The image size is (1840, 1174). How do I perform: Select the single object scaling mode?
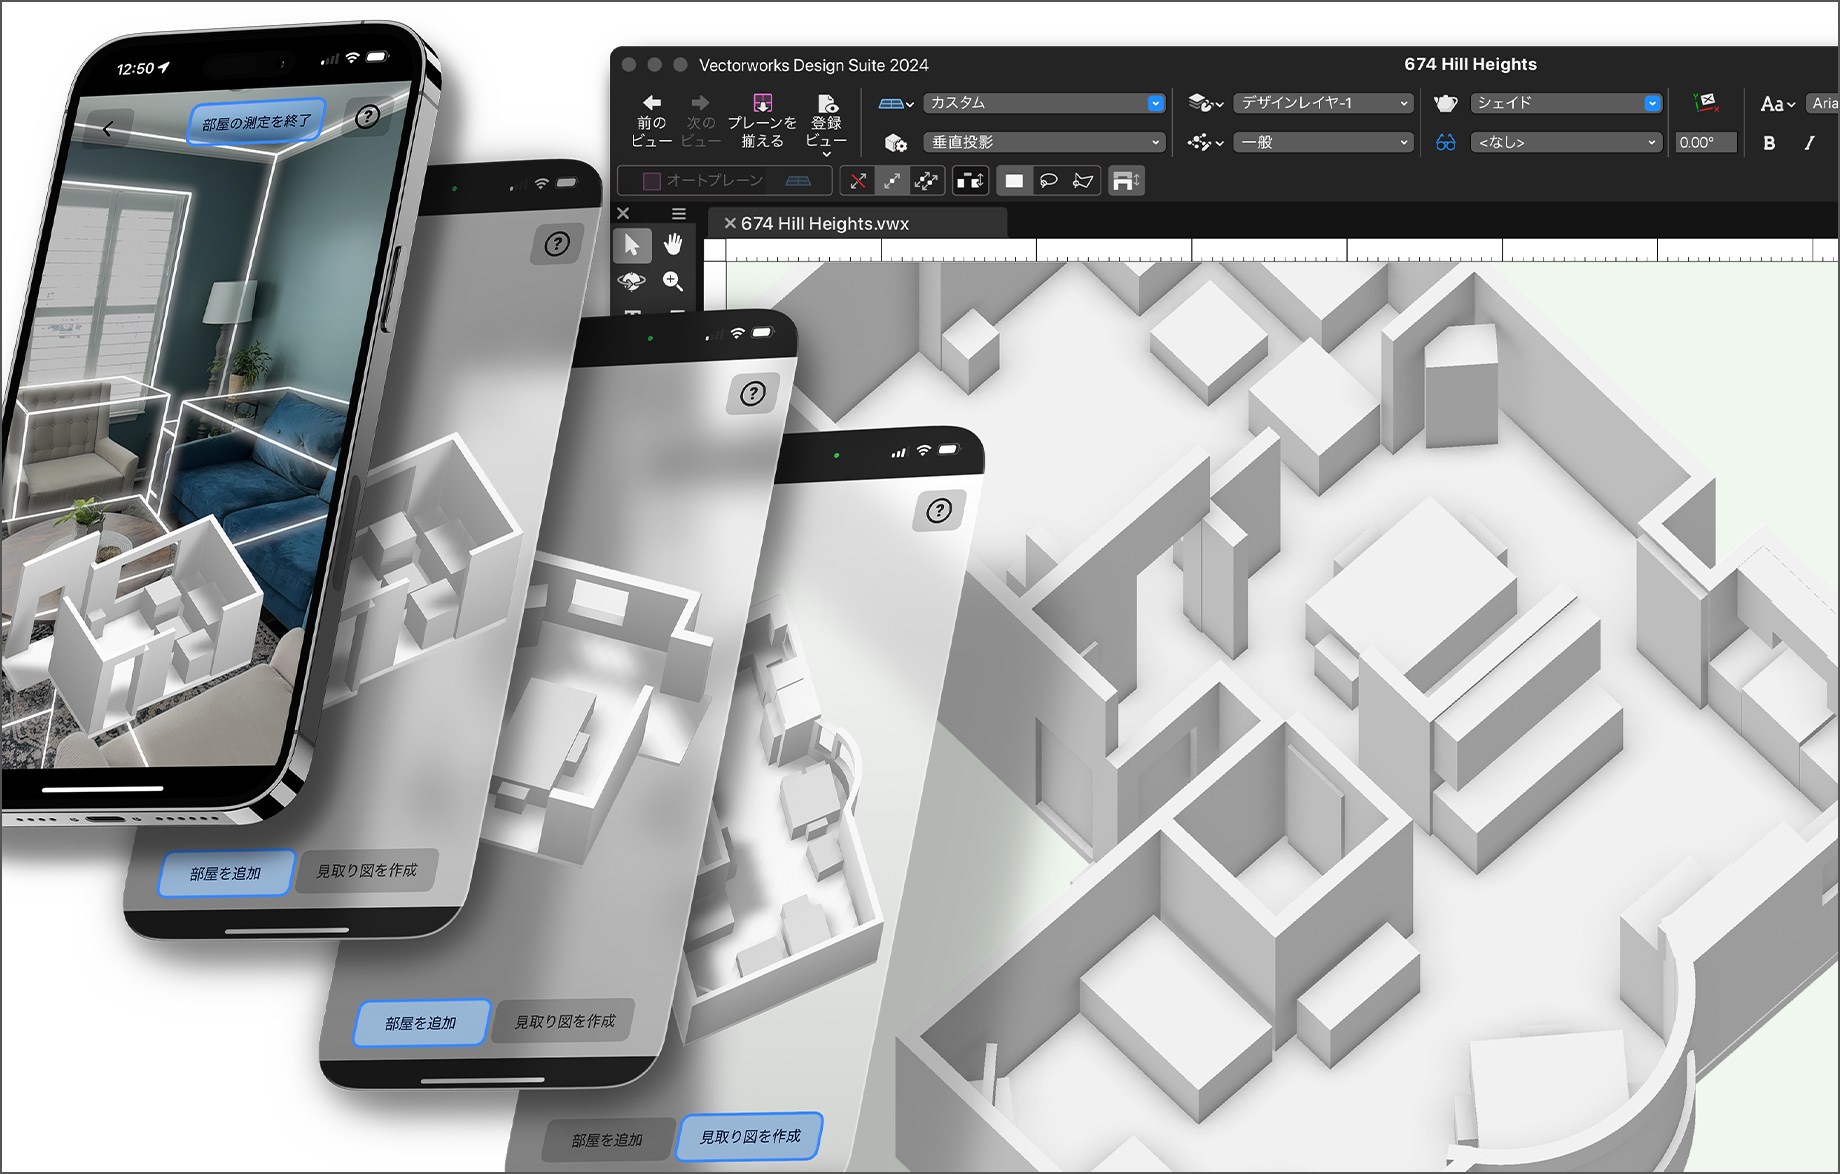892,181
